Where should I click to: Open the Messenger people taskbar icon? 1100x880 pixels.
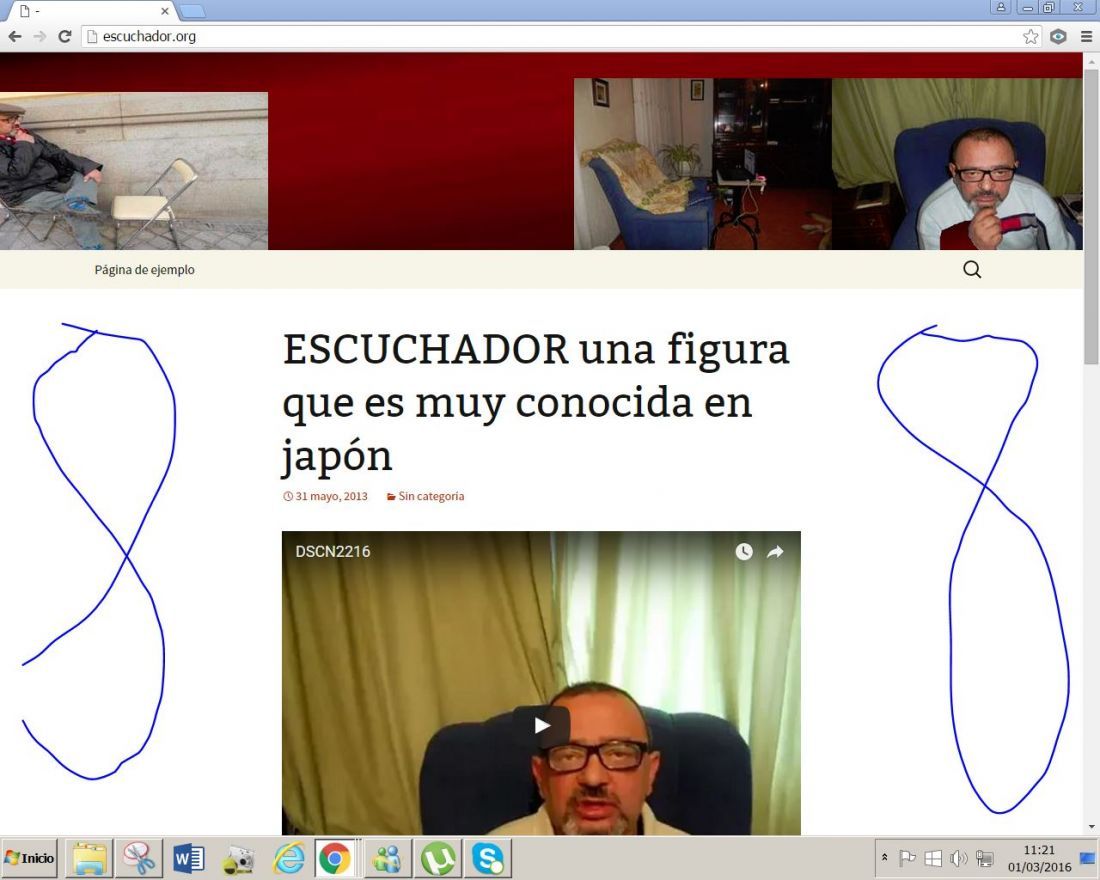point(387,858)
